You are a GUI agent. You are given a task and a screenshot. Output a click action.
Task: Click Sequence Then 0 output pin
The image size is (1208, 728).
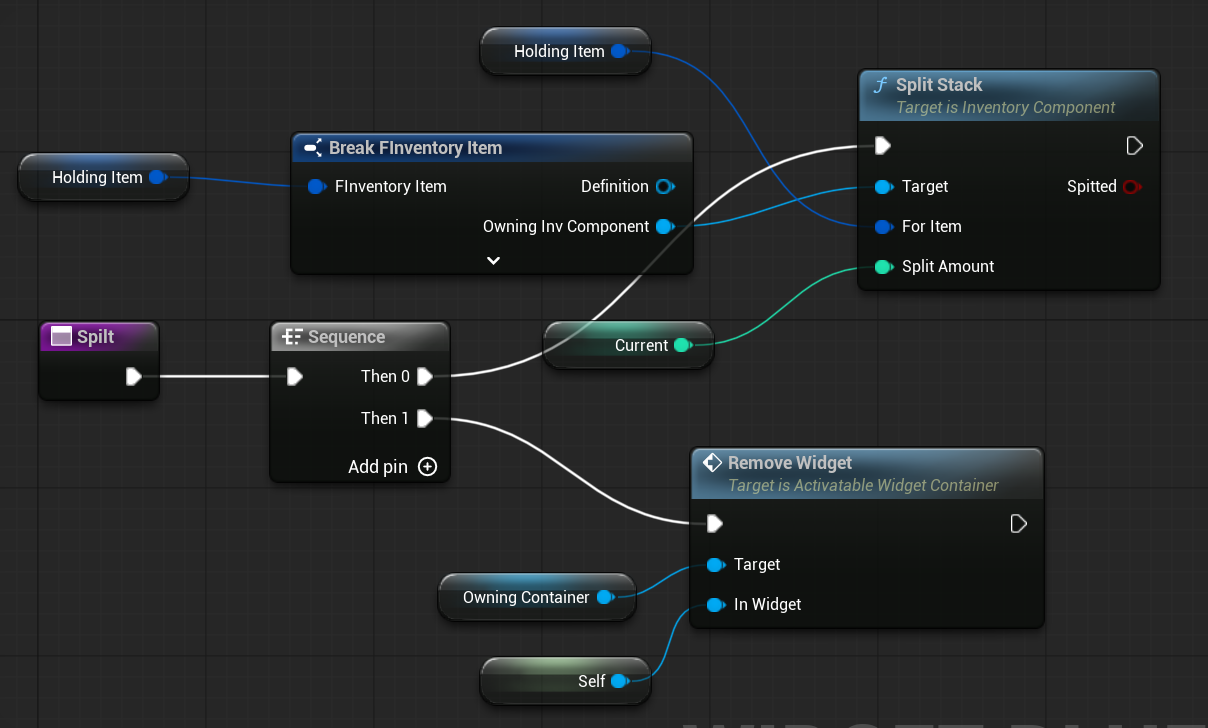[x=425, y=376]
